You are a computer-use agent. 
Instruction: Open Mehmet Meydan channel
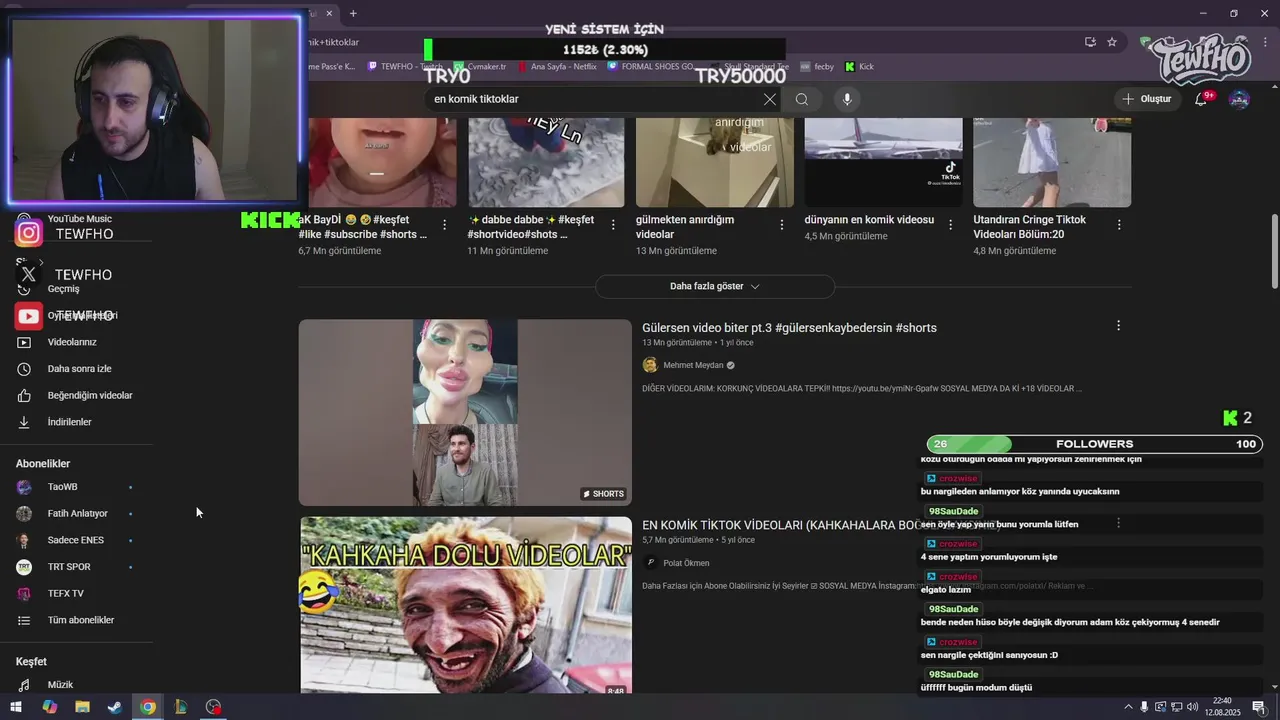(x=692, y=365)
